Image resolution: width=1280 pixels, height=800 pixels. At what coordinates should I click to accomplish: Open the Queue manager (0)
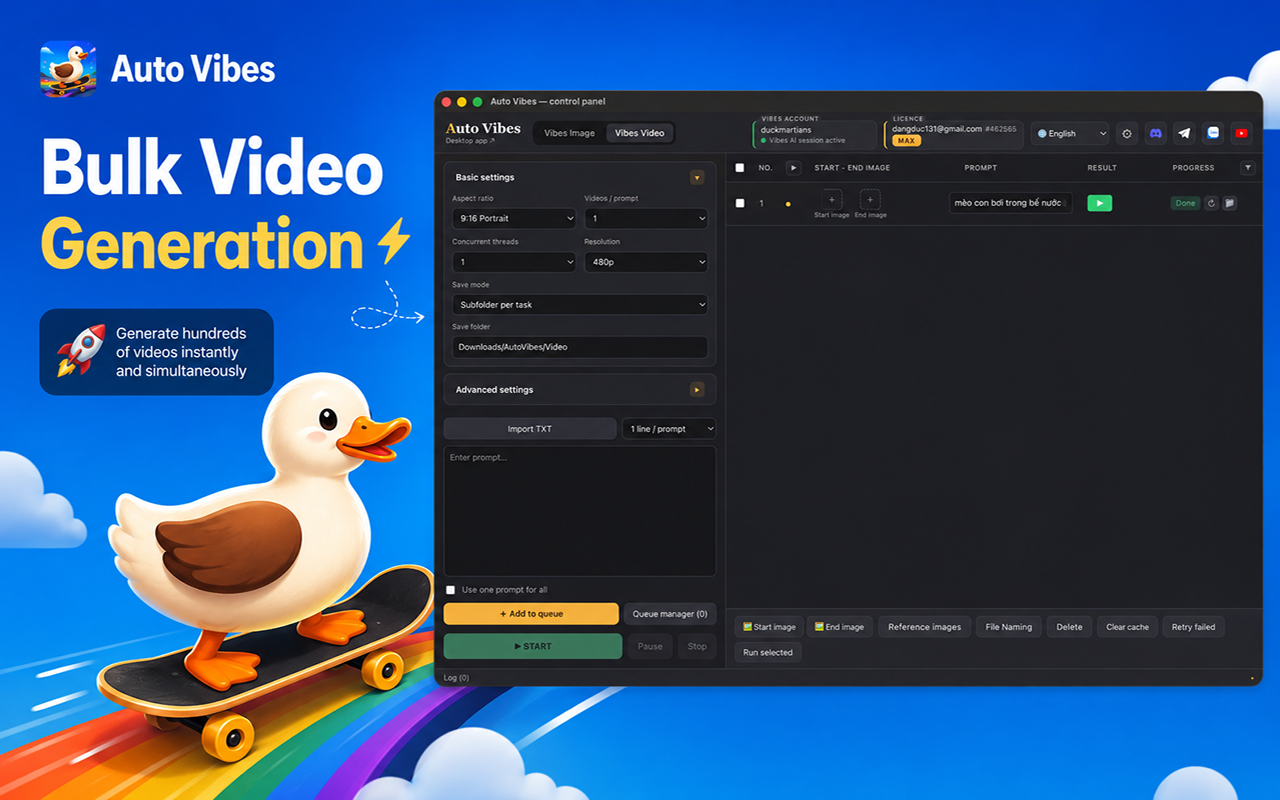point(670,614)
